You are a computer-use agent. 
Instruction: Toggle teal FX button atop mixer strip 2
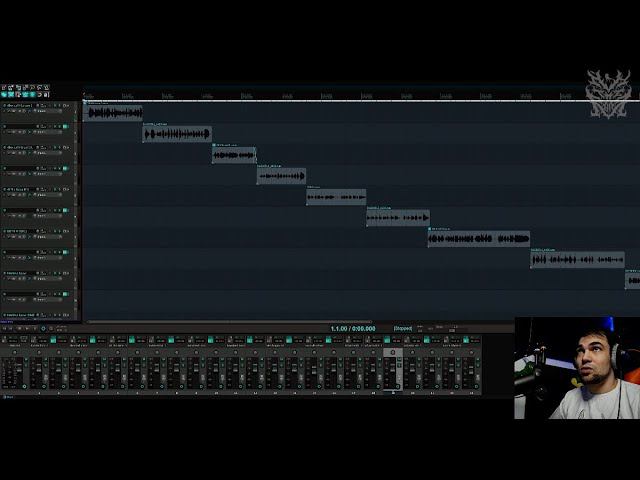tap(53, 340)
